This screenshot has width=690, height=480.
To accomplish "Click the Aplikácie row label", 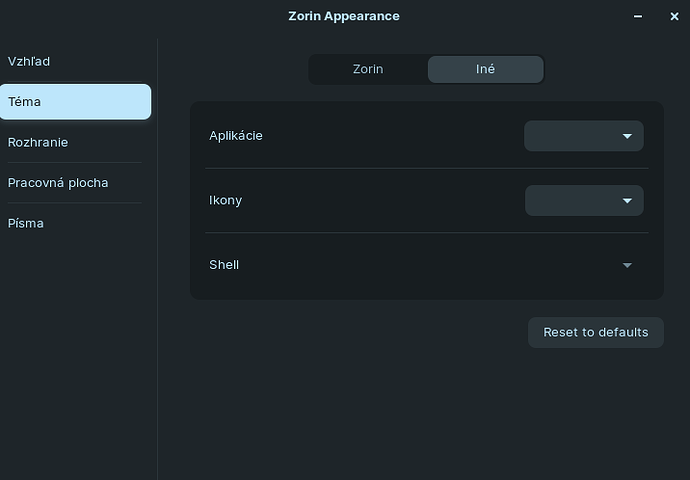I will pyautogui.click(x=236, y=136).
